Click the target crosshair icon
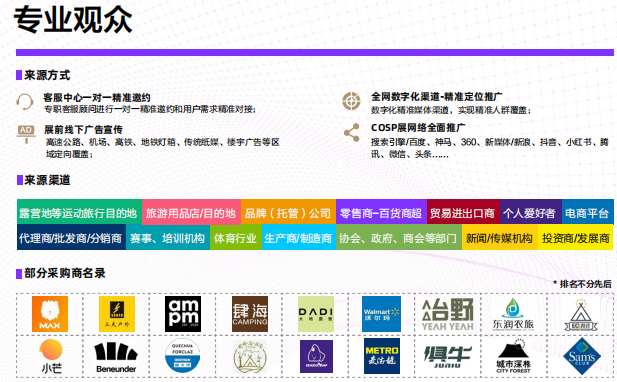Screen dimensions: 617x382 (351, 101)
